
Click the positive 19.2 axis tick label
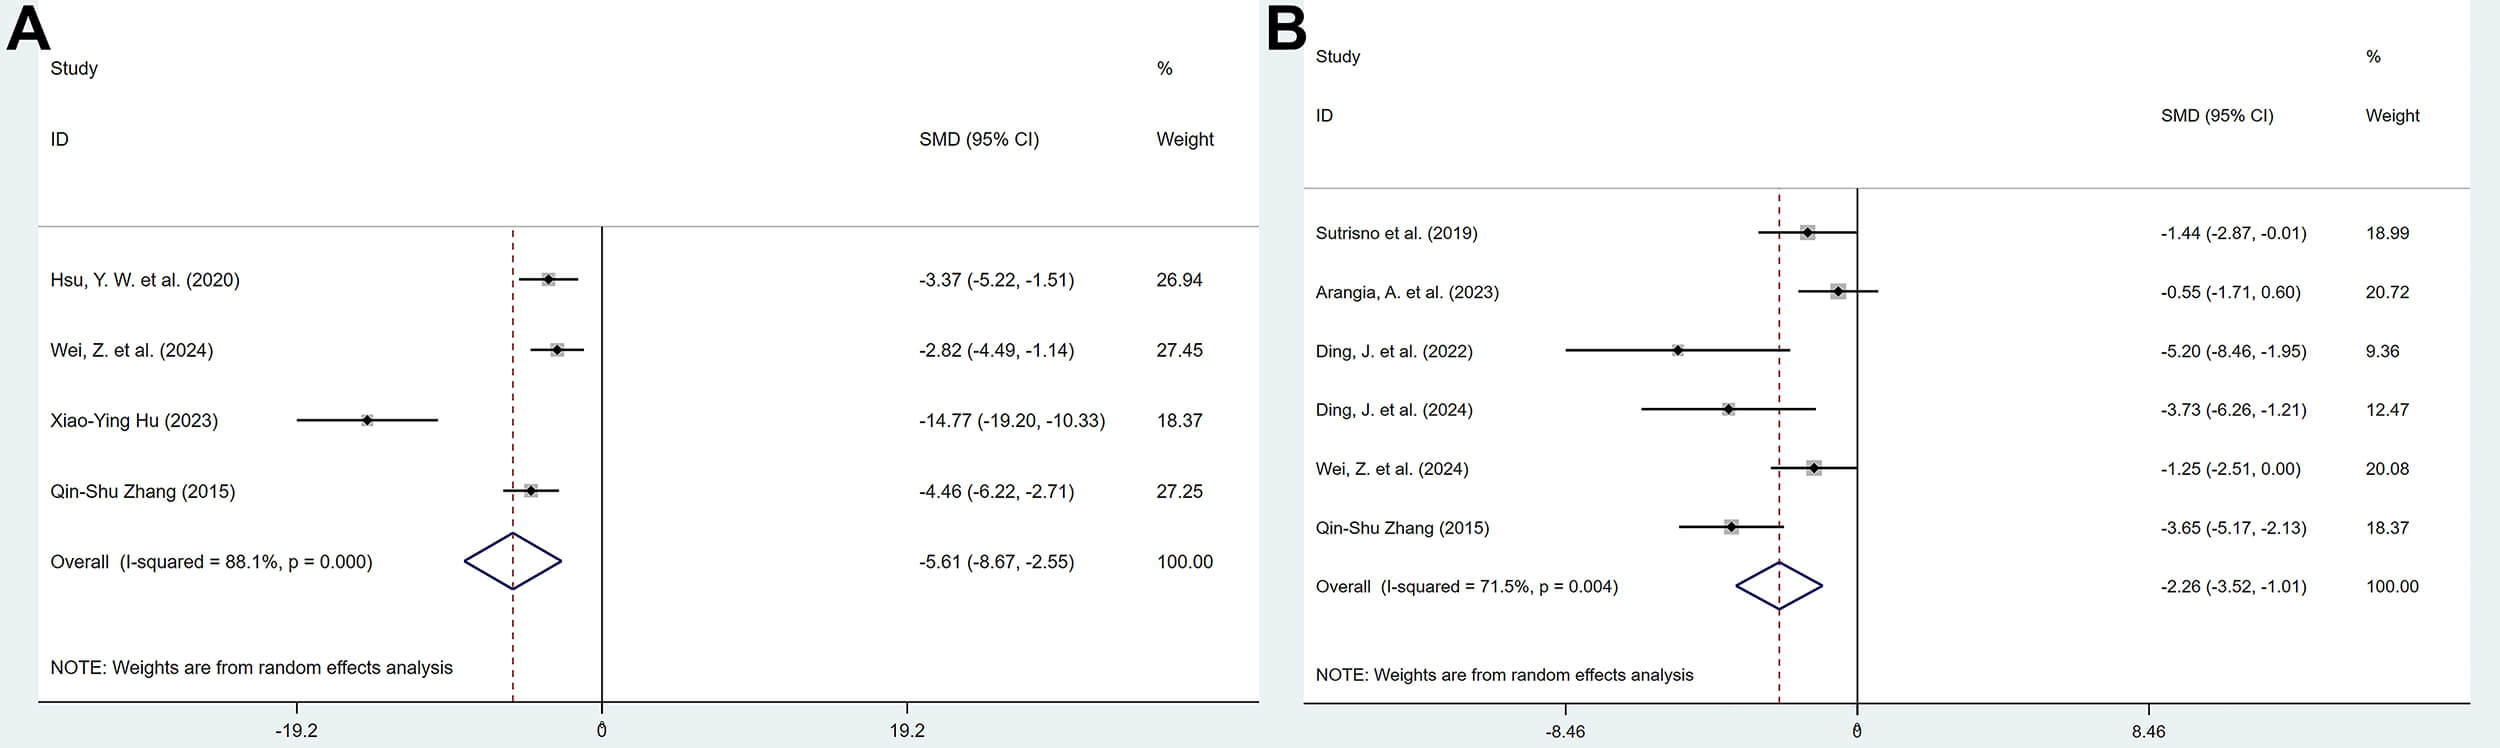[x=907, y=731]
